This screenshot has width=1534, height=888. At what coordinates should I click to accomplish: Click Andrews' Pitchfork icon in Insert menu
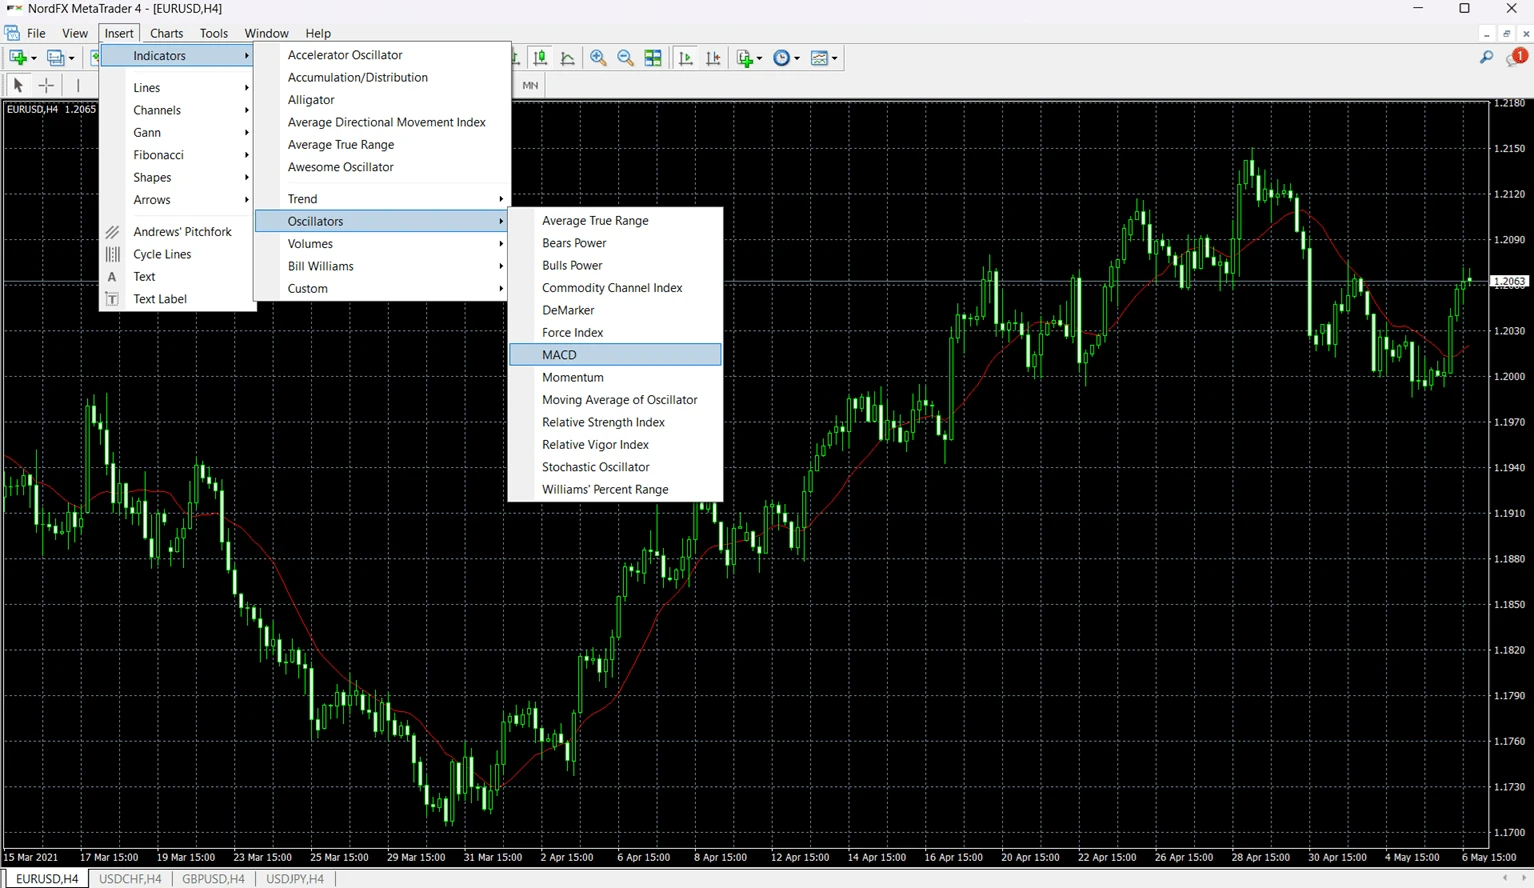112,232
